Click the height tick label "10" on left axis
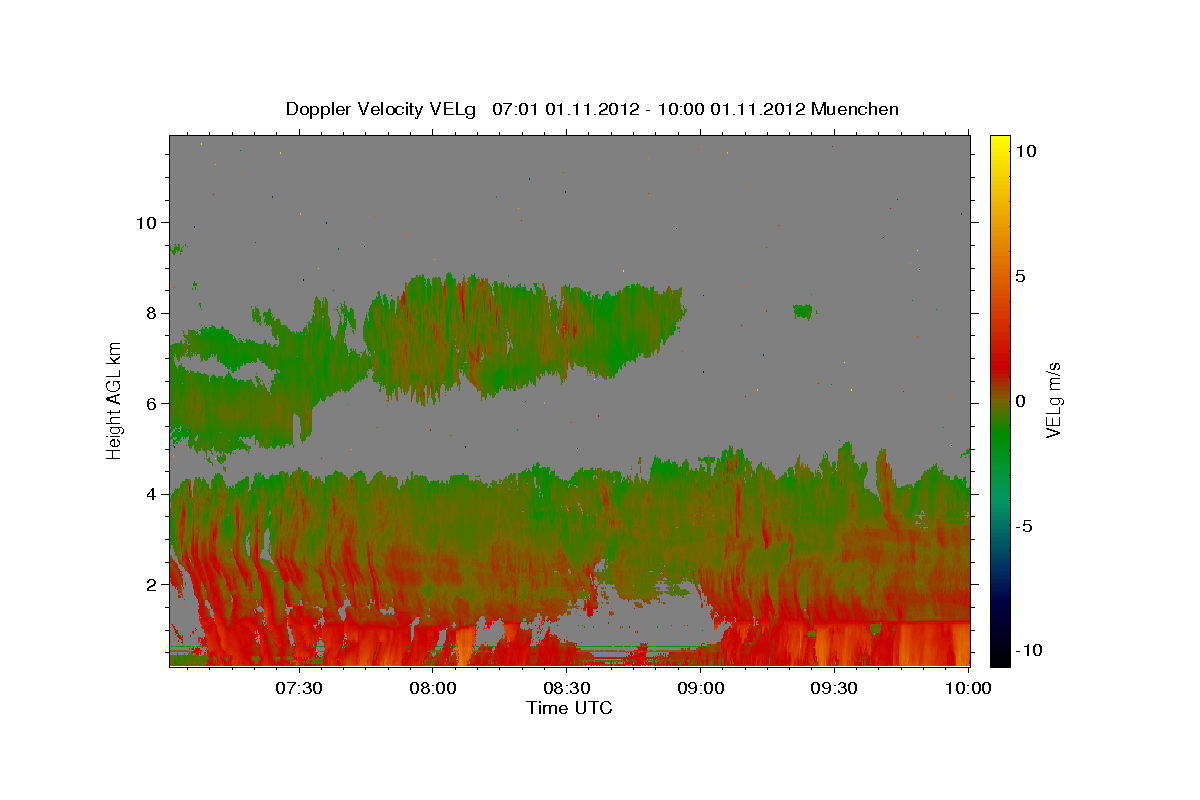The height and width of the screenshot is (800, 1200). (145, 222)
